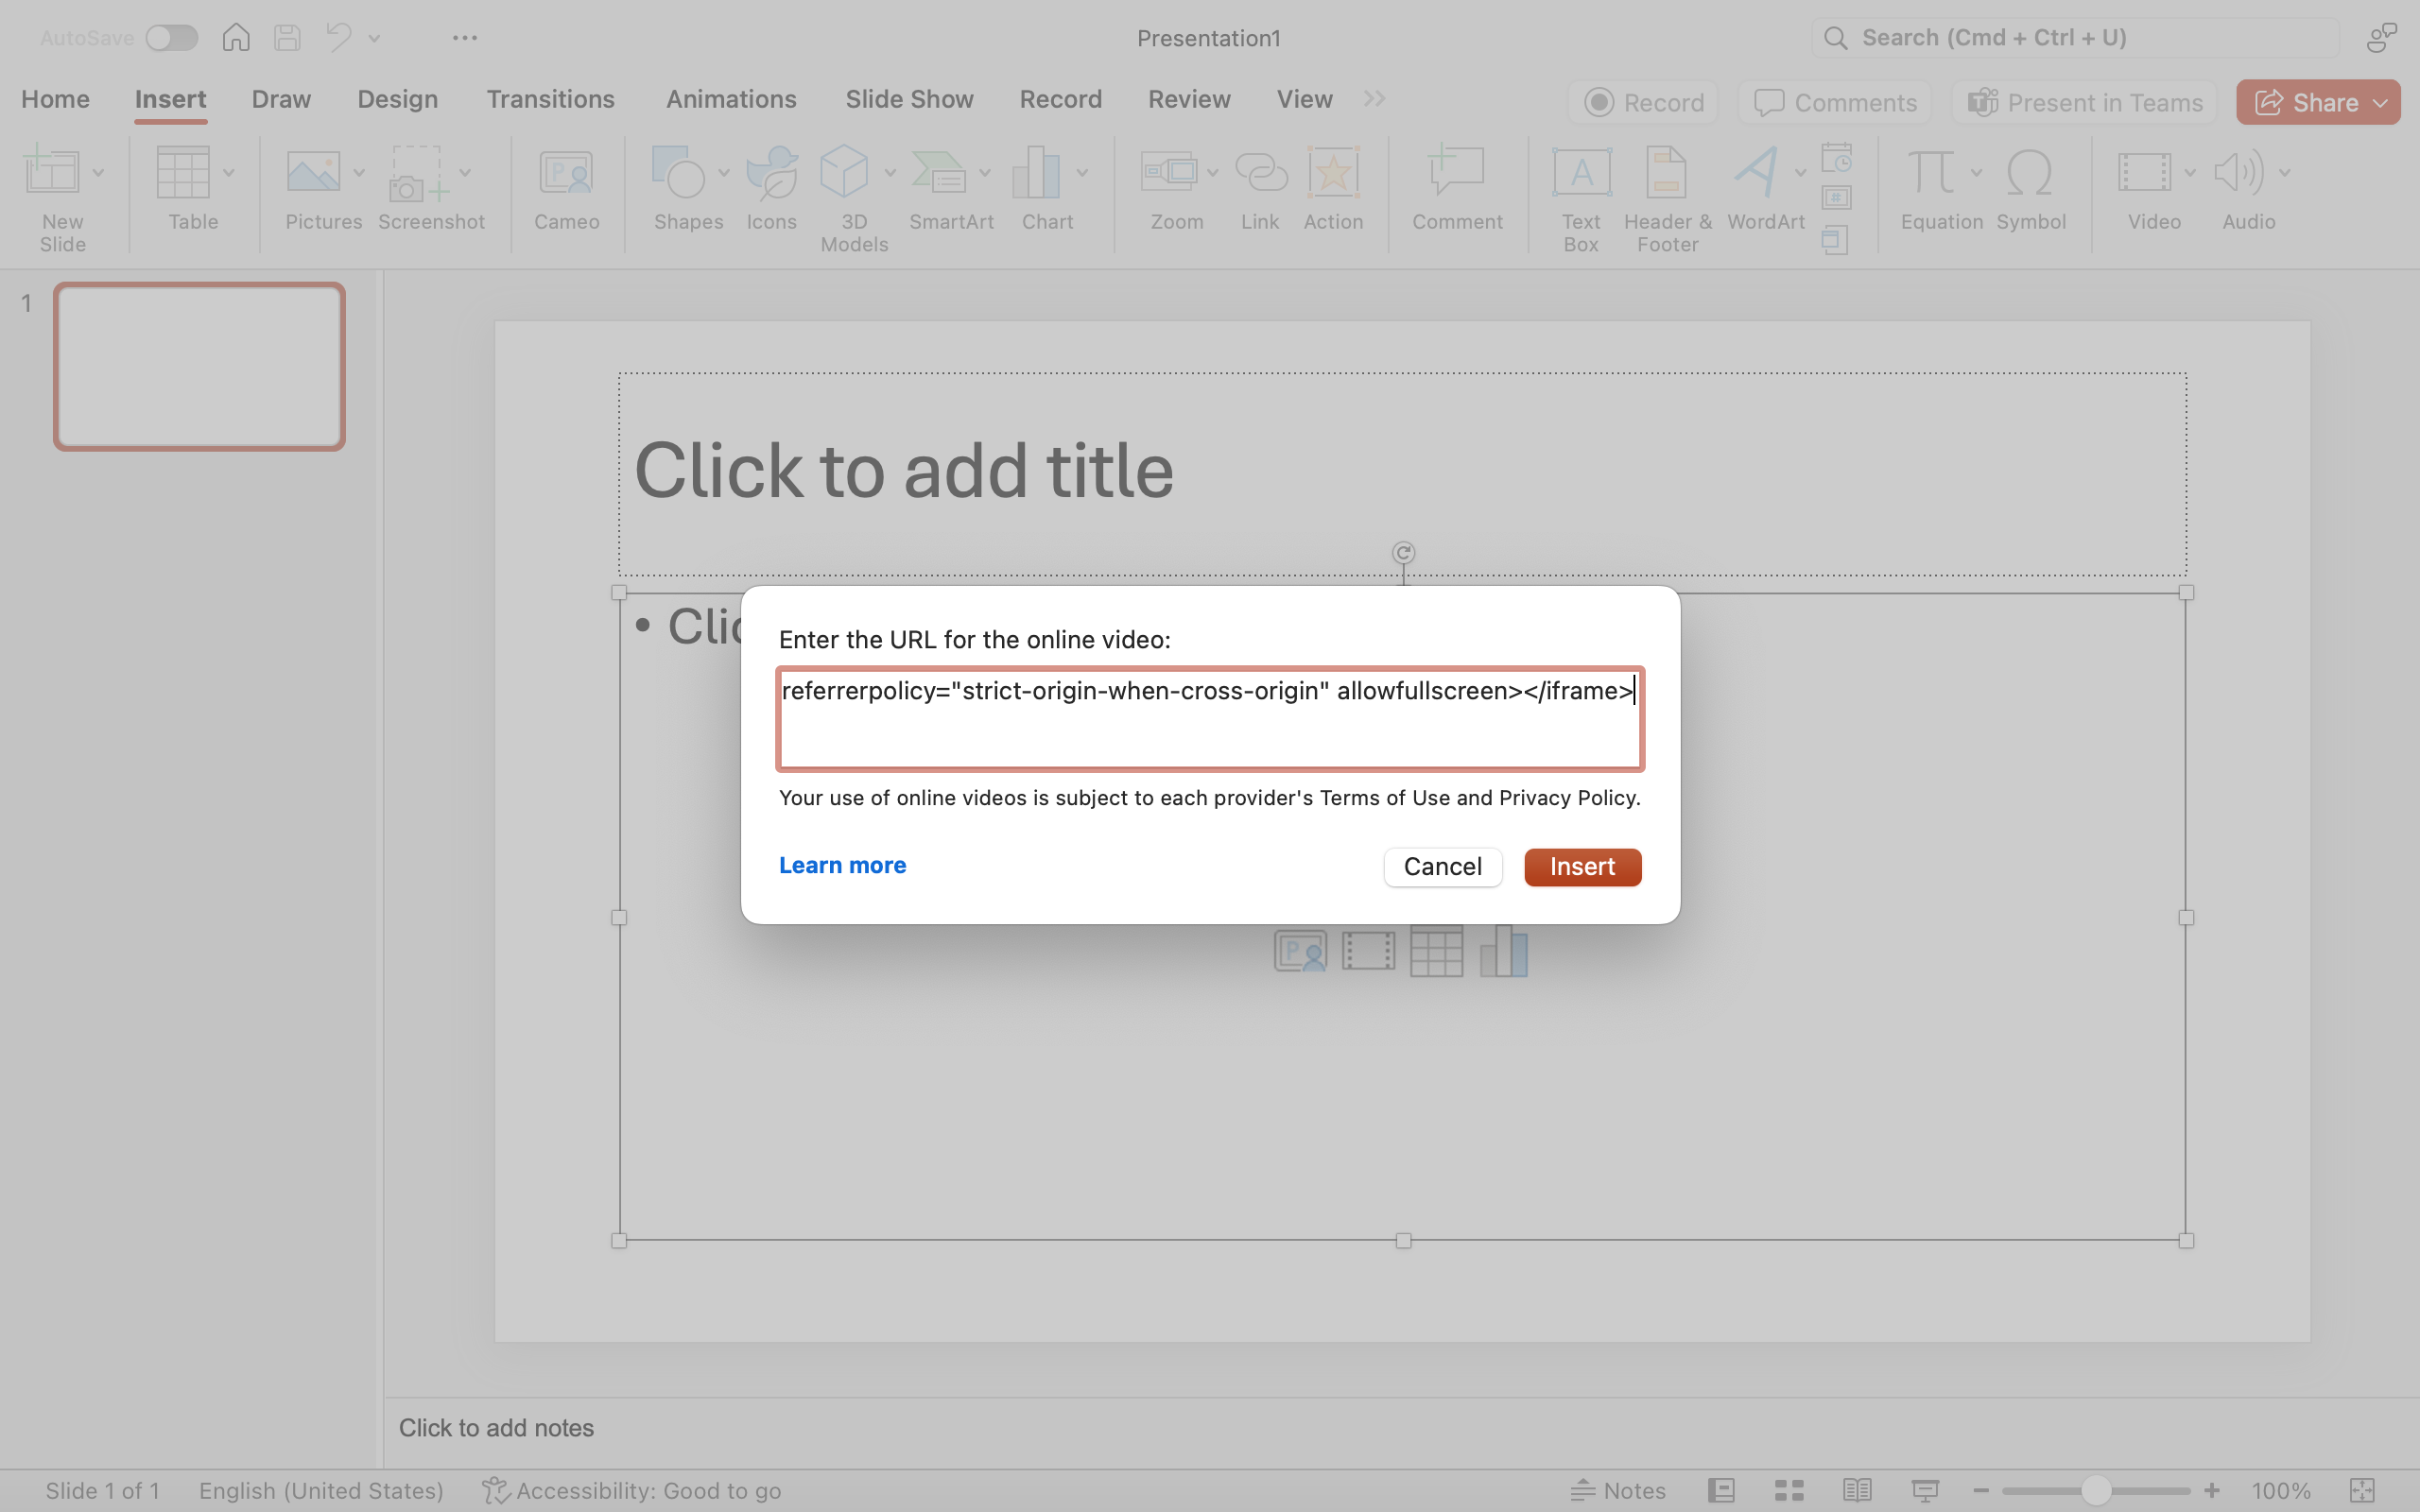
Task: Click the Pictures icon
Action: tap(314, 172)
